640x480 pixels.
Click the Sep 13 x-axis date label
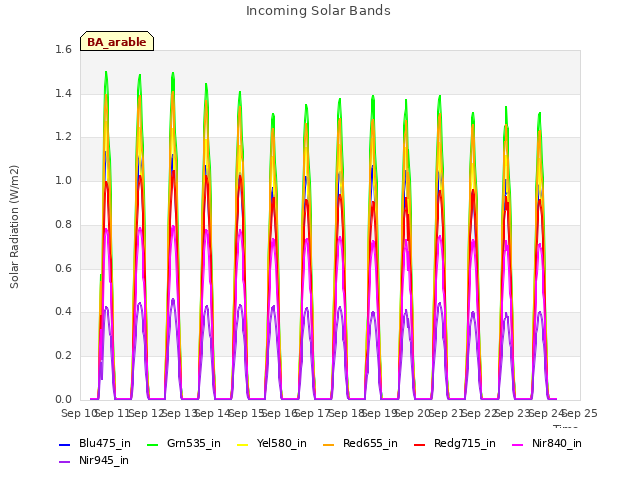180,413
